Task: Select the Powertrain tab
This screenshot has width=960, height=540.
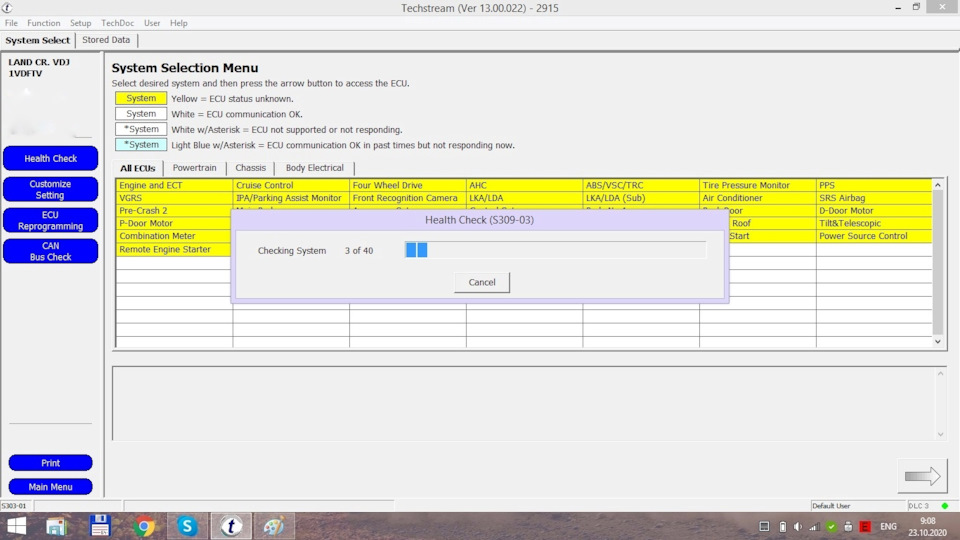Action: (194, 168)
